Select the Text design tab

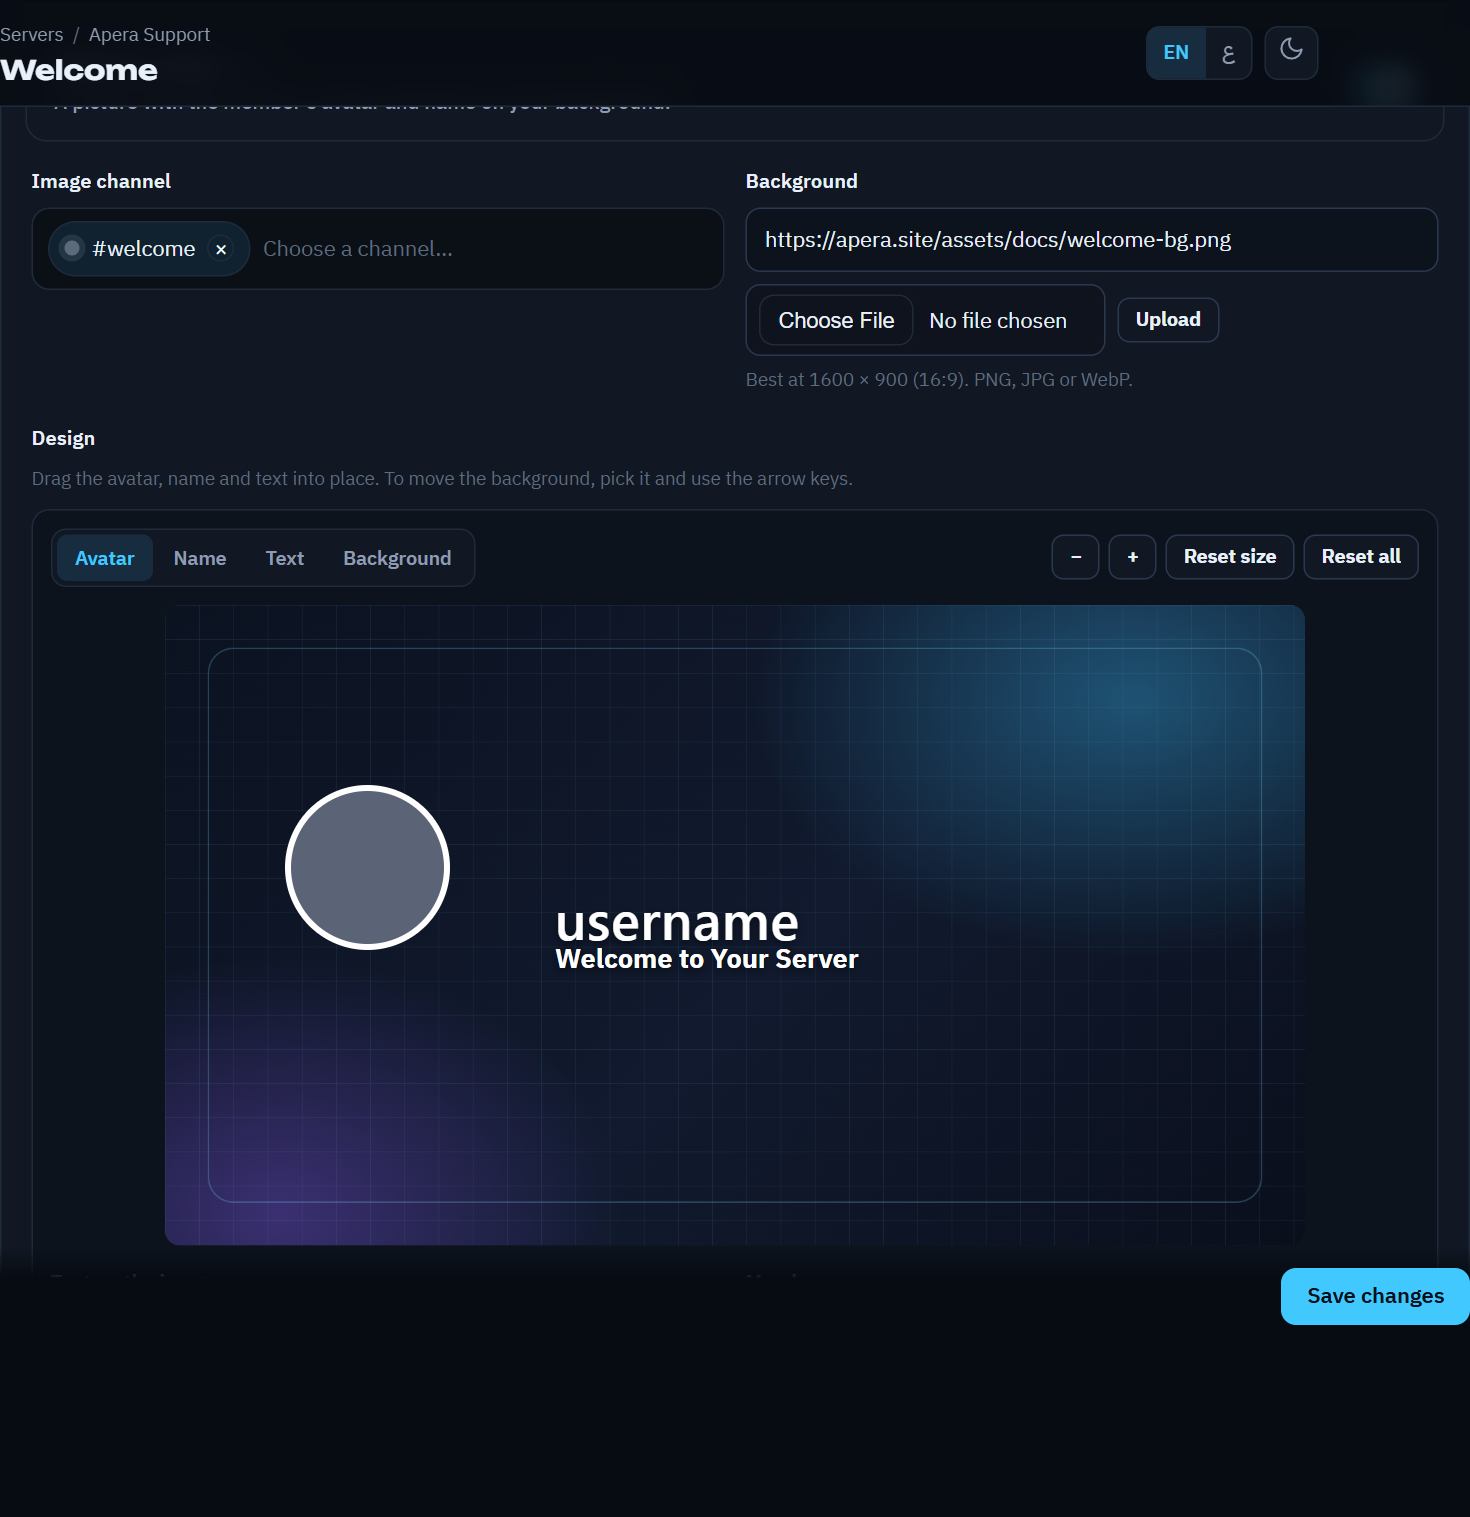[285, 558]
